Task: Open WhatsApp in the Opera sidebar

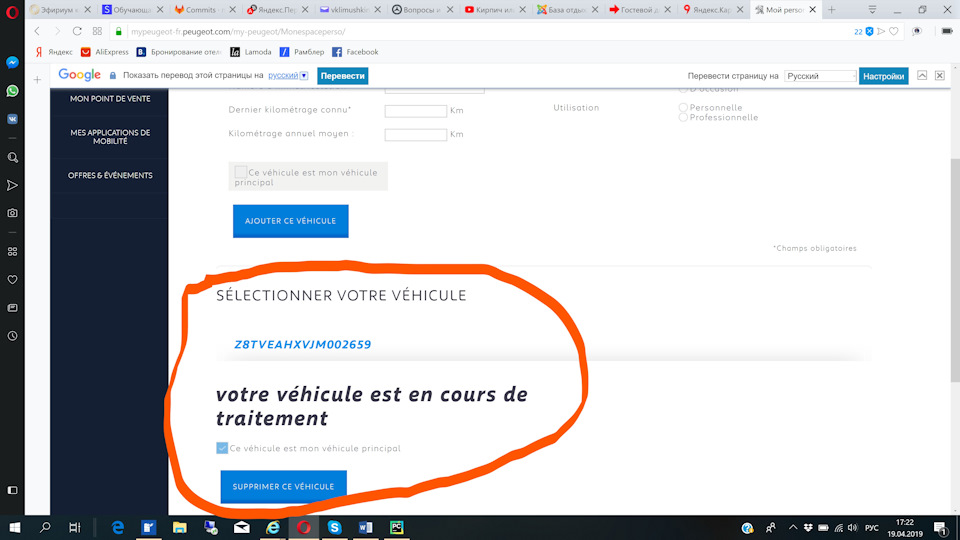Action: coord(12,90)
